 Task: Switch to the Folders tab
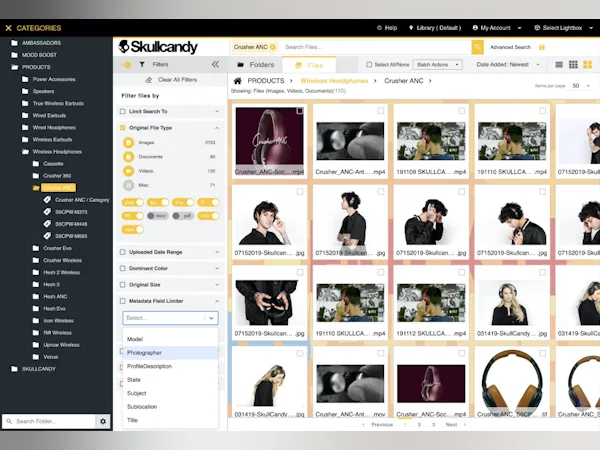(255, 64)
